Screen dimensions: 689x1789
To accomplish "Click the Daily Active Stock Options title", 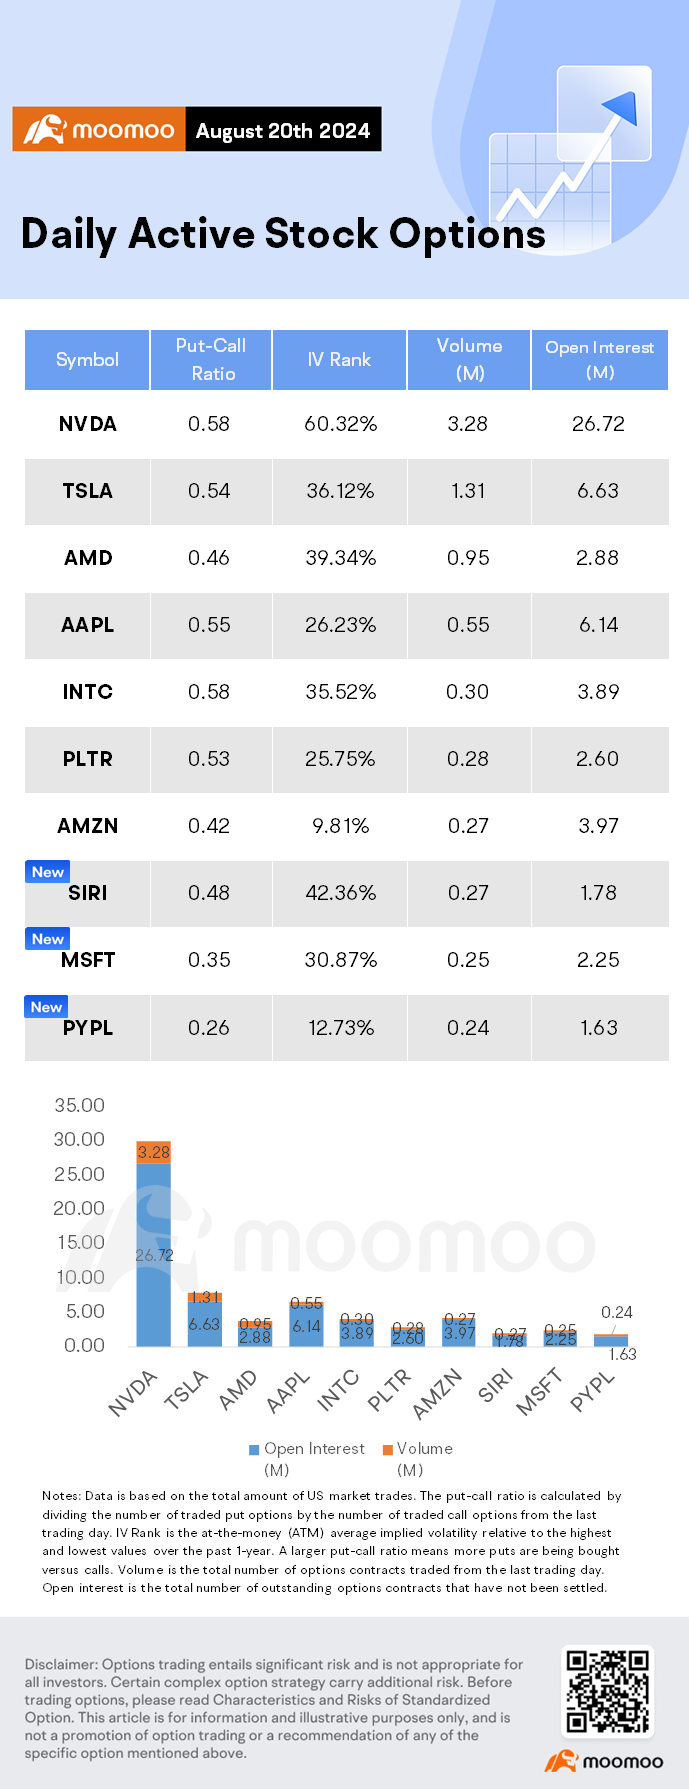I will tap(283, 234).
